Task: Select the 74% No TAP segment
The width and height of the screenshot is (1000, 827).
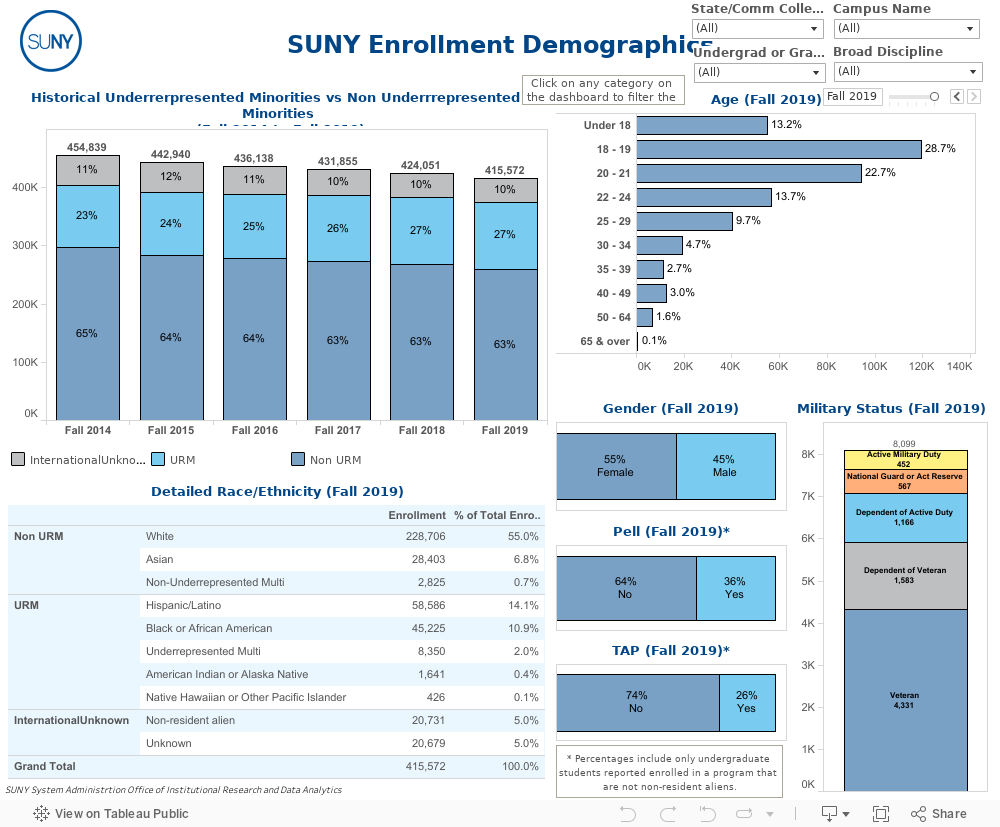Action: coord(638,703)
